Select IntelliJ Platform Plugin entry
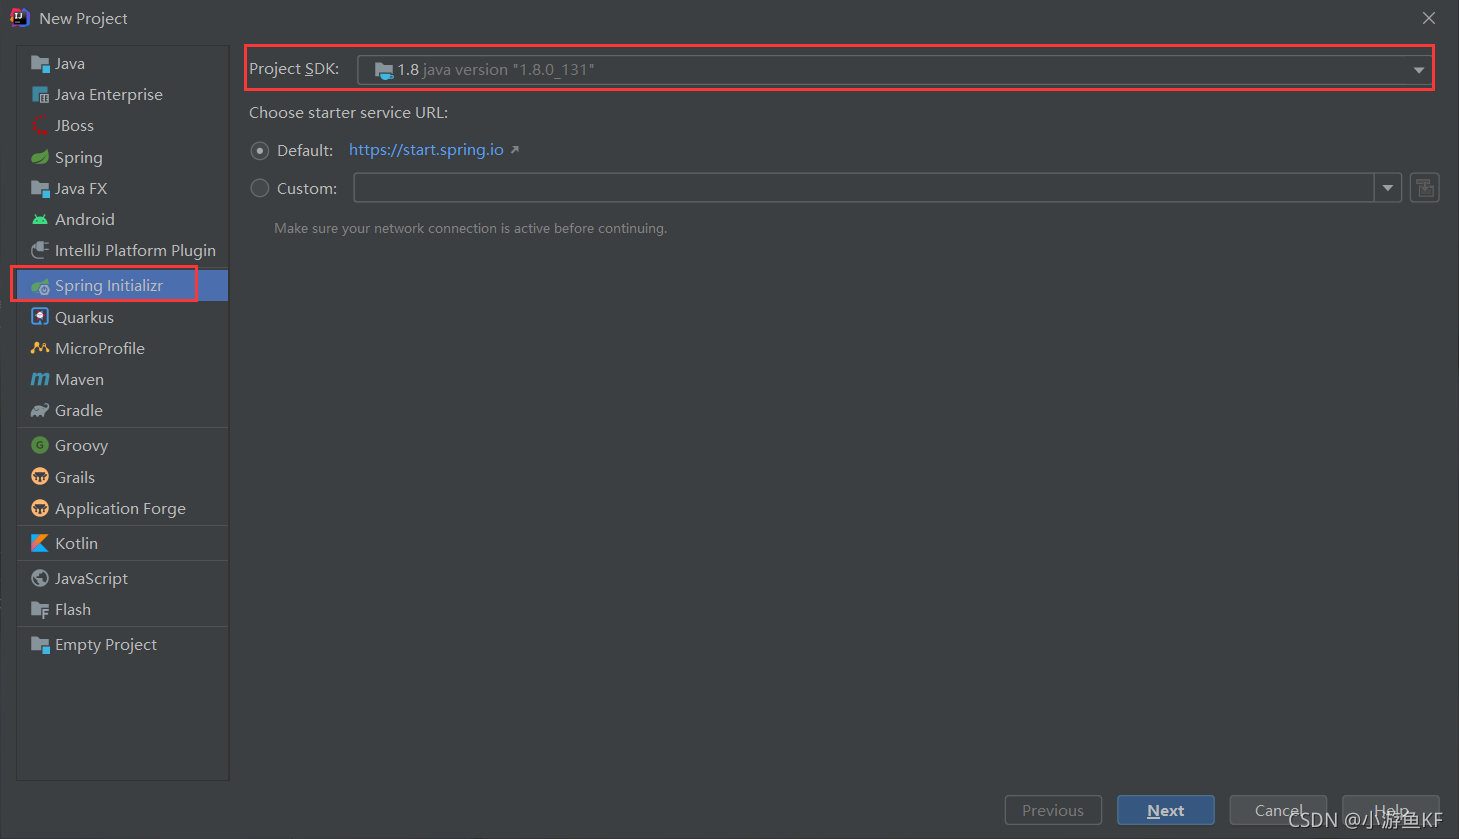1459x839 pixels. tap(123, 250)
